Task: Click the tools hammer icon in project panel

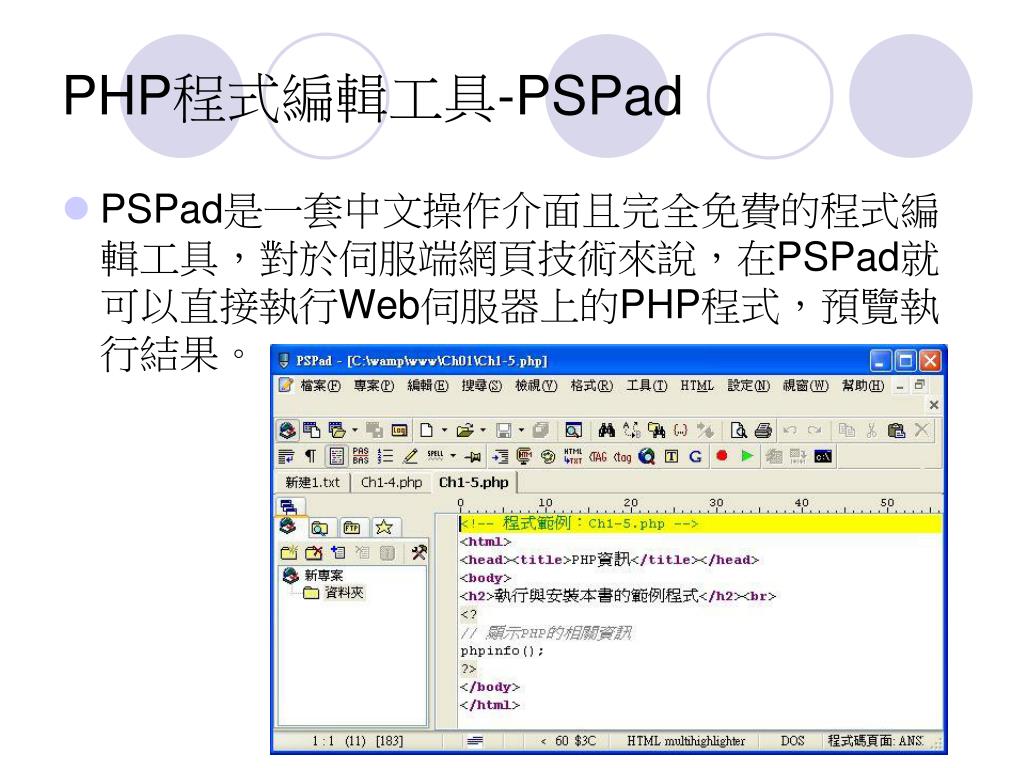Action: [x=419, y=552]
